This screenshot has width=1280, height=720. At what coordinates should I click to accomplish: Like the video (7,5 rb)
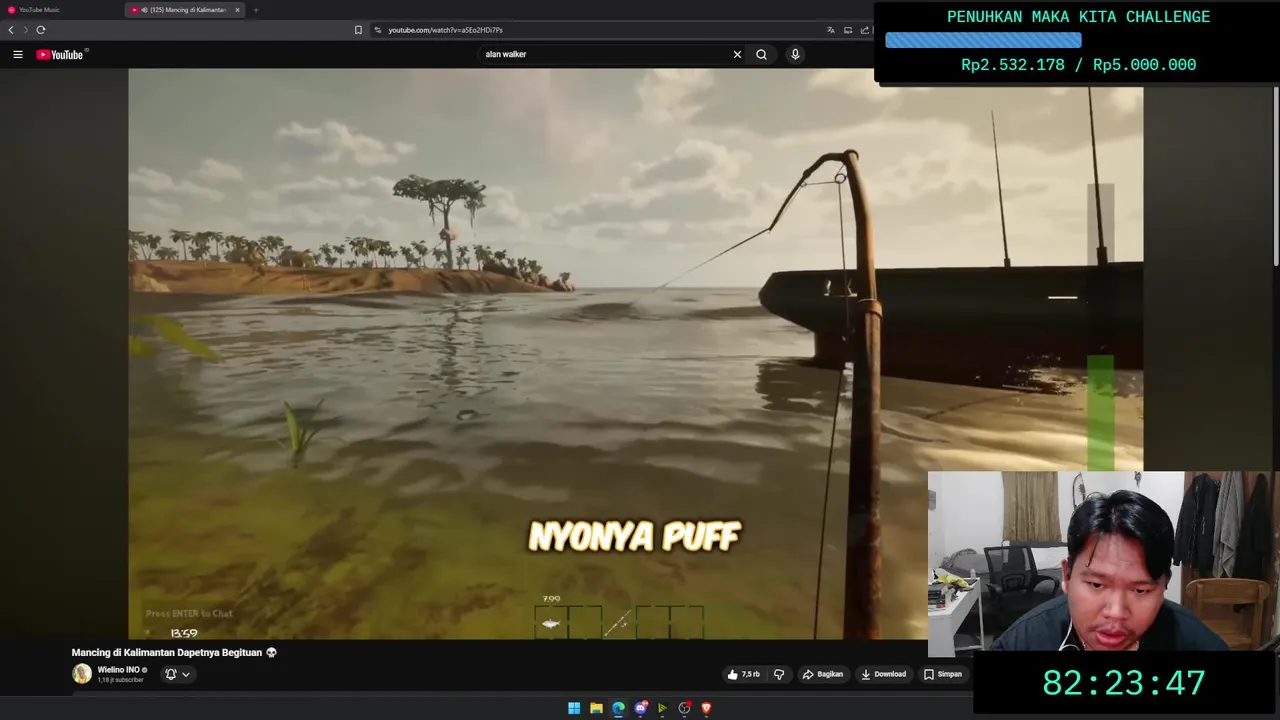pos(743,674)
